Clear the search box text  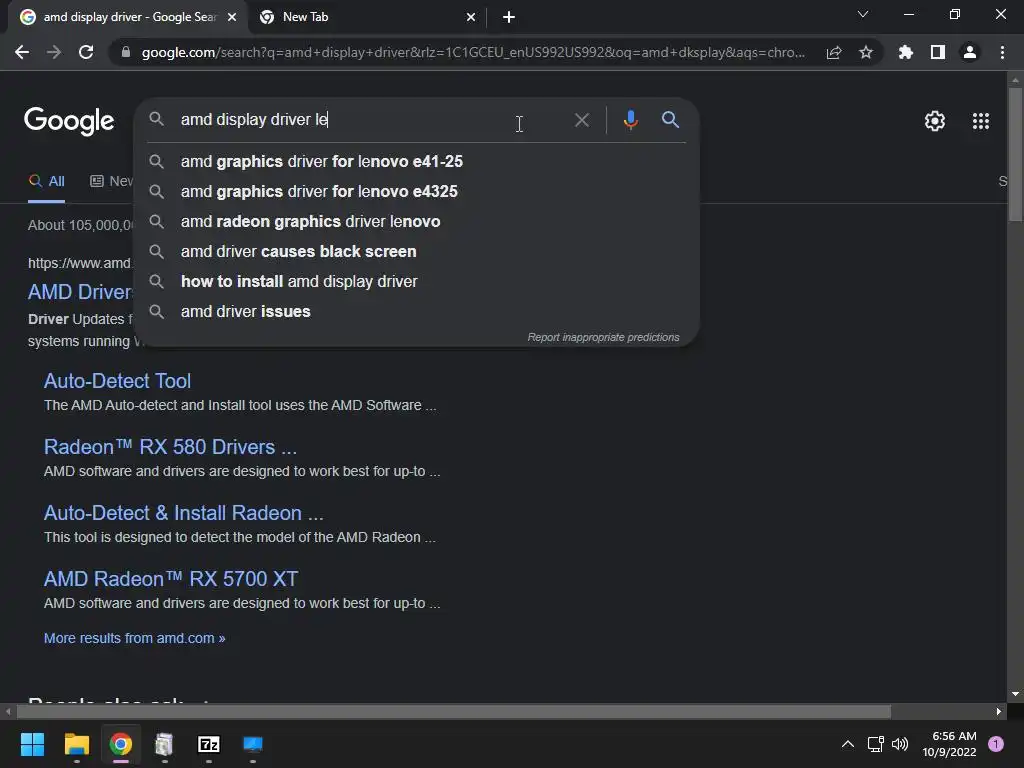pos(582,120)
